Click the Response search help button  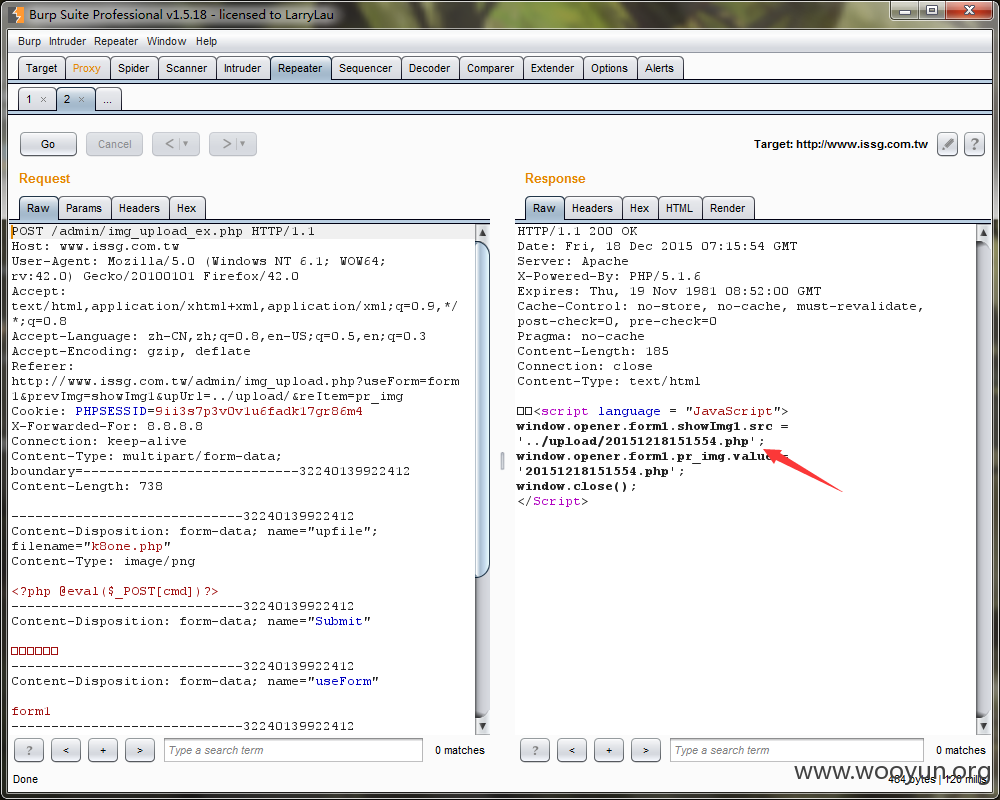click(535, 750)
